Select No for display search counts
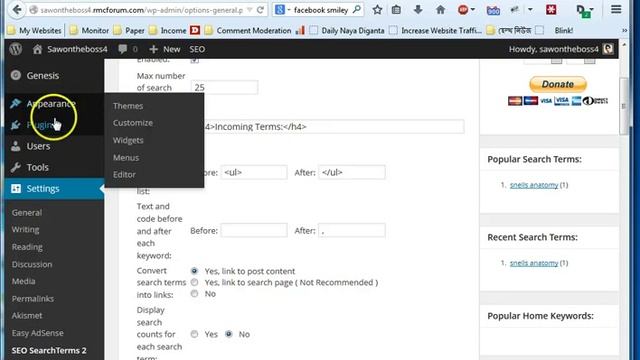This screenshot has width=640, height=360. (229, 334)
